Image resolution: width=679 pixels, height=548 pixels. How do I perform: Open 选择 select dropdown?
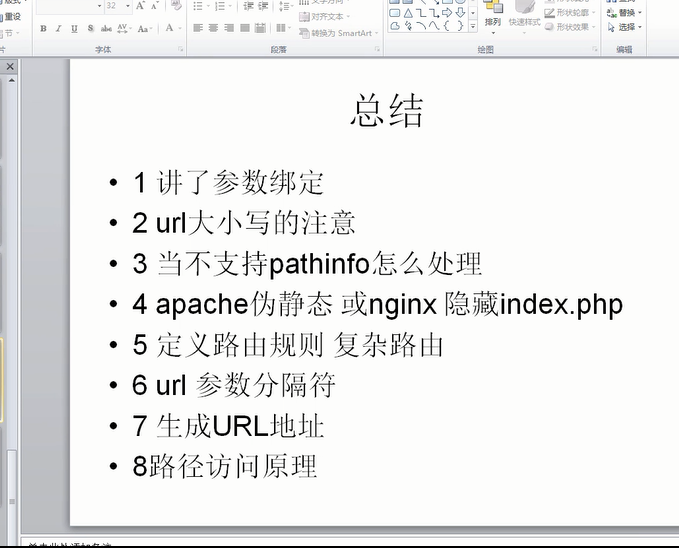[x=624, y=27]
